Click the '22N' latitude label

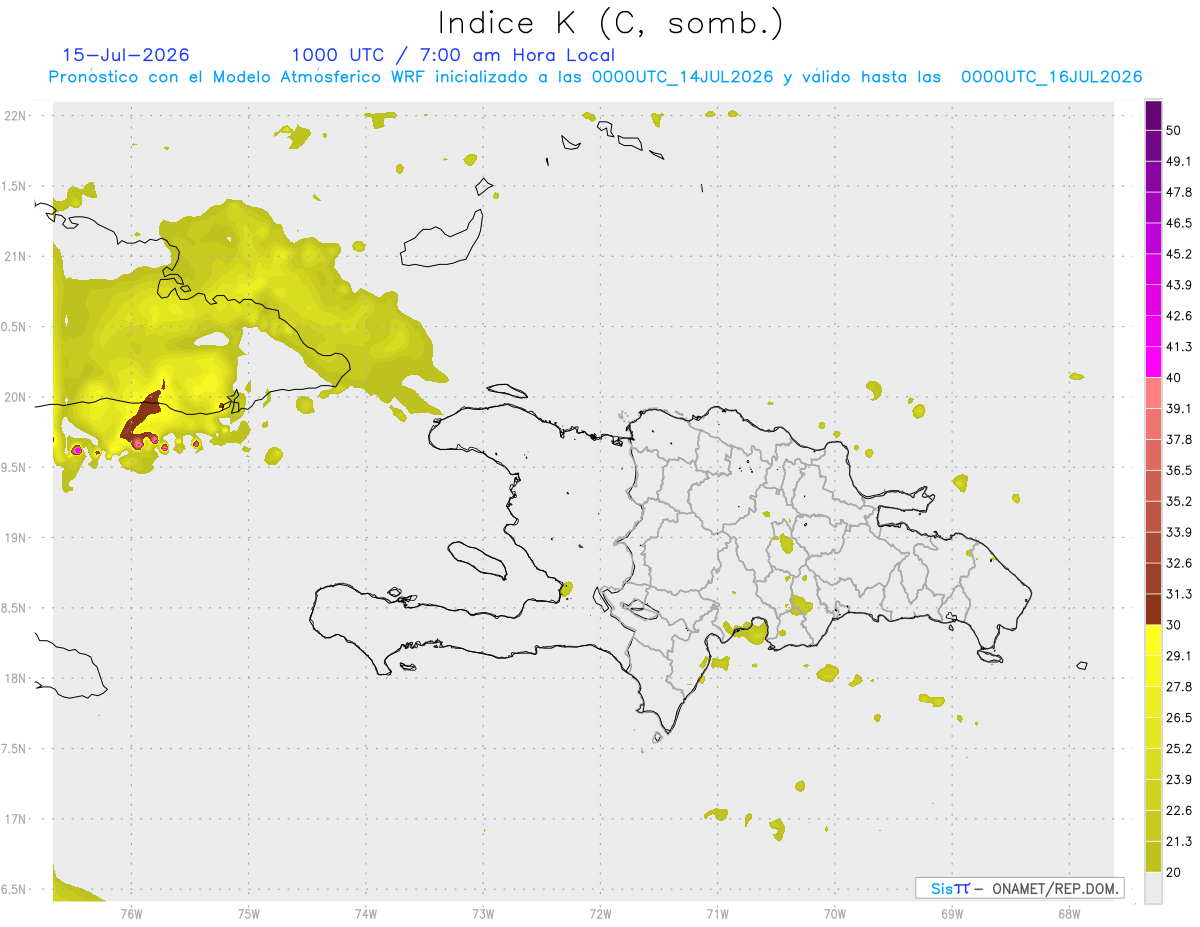(x=14, y=116)
